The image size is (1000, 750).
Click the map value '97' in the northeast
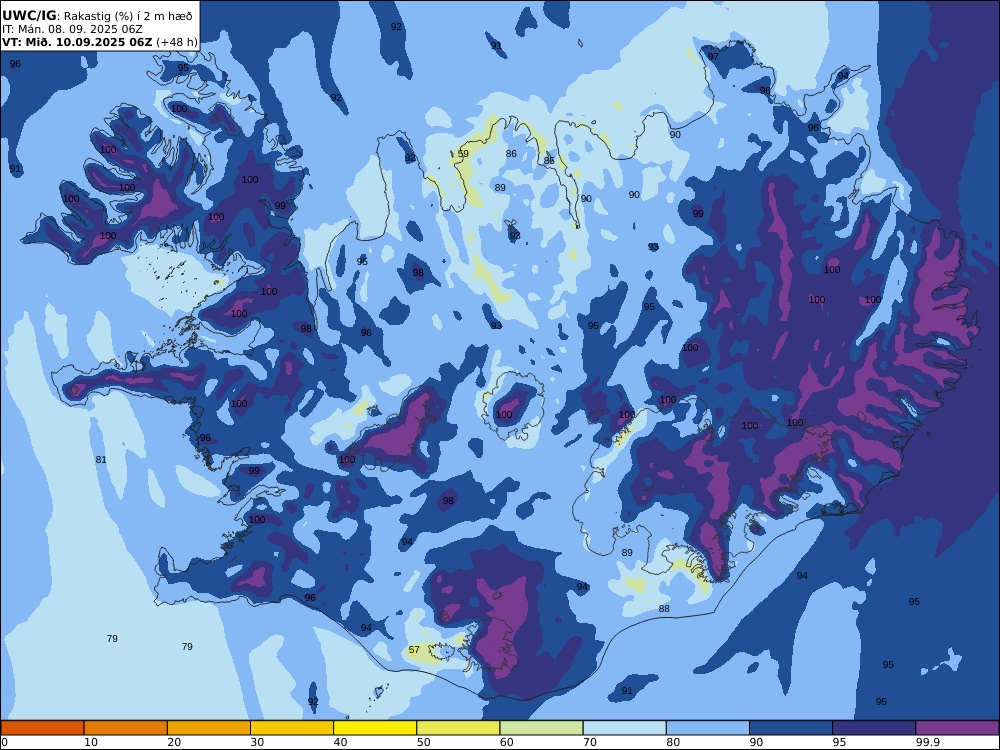[714, 57]
